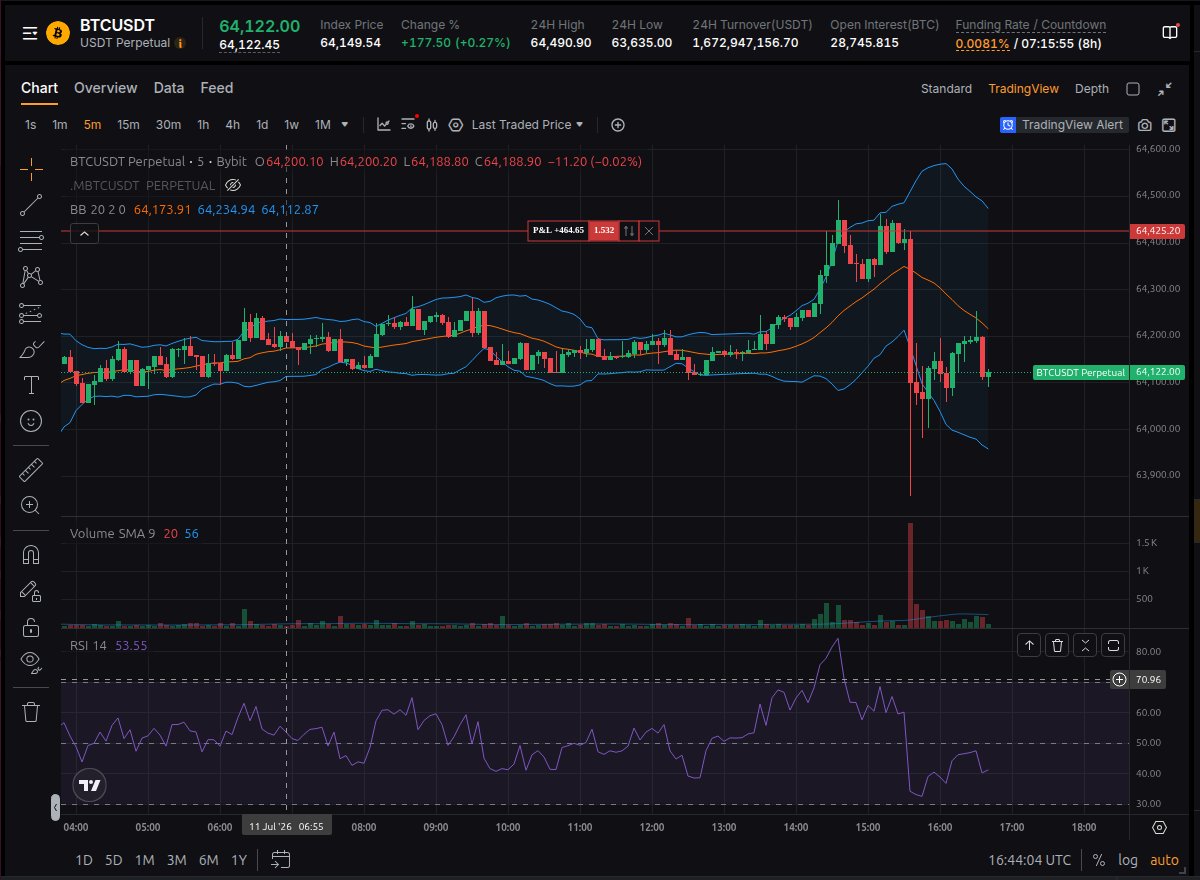Select the Chart tab
This screenshot has width=1200, height=880.
pos(40,88)
